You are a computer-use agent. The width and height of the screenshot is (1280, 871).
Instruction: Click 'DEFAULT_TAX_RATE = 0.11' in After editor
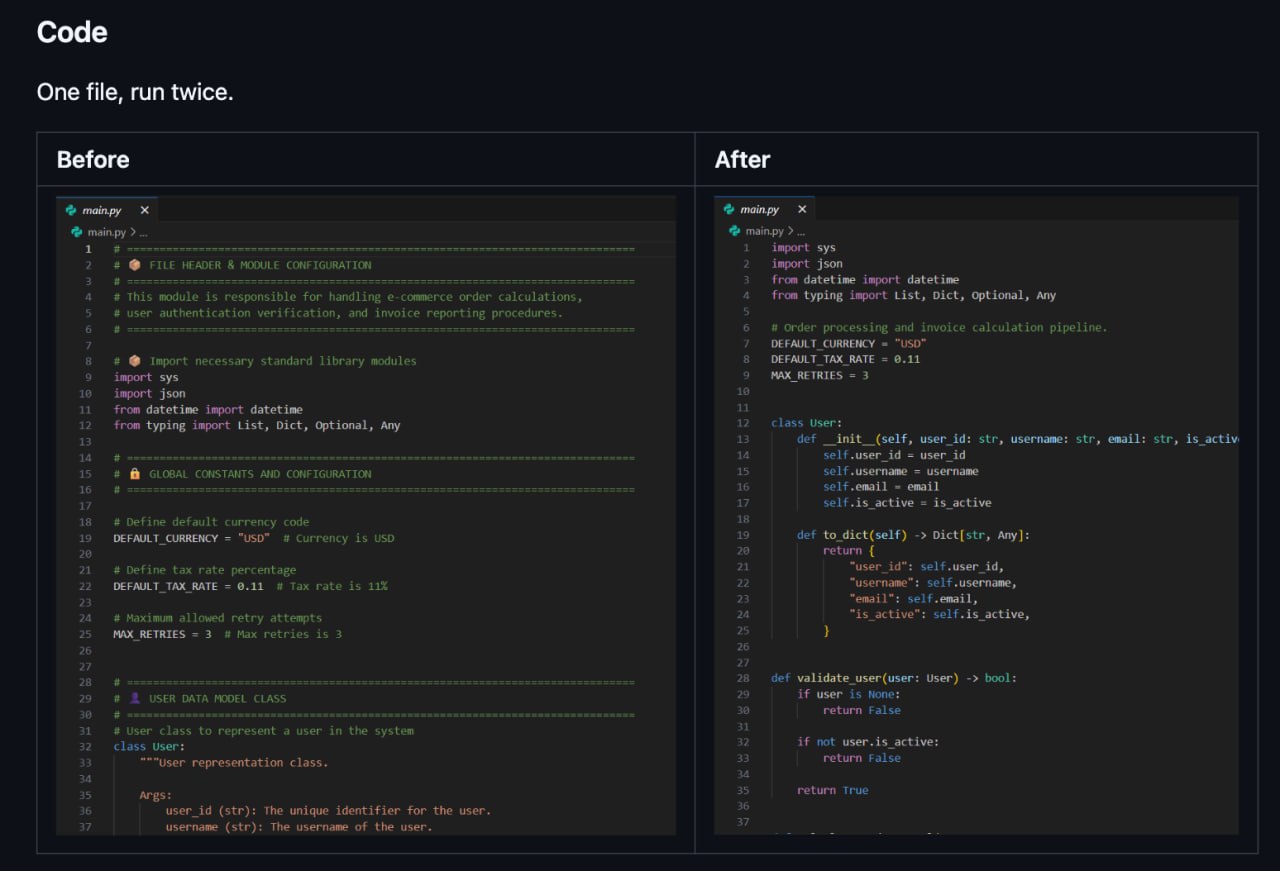coord(846,359)
